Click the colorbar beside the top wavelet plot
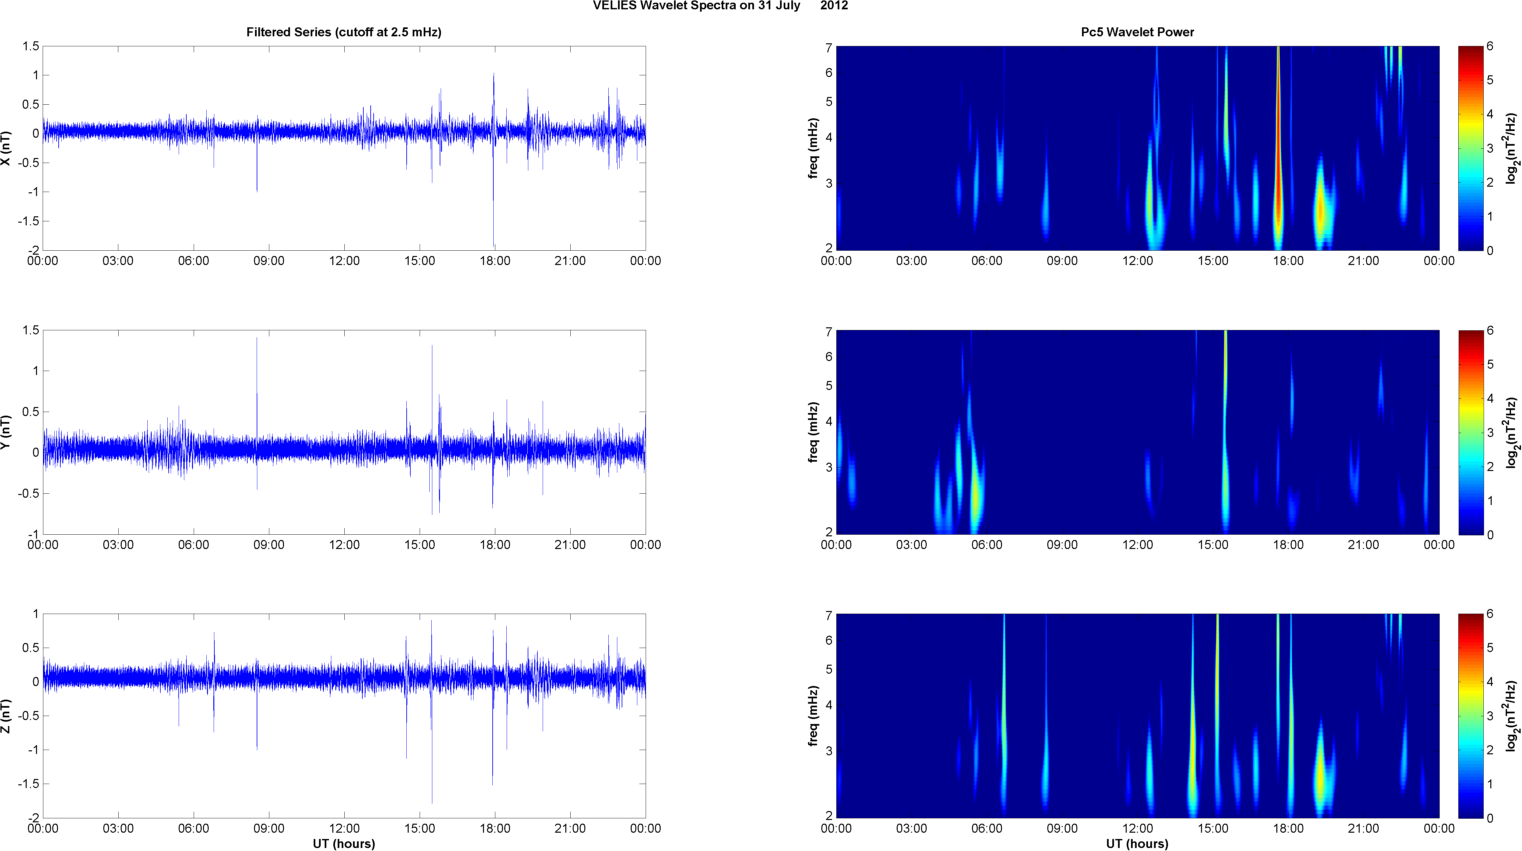Image resolution: width=1522 pixels, height=851 pixels. [x=1470, y=148]
